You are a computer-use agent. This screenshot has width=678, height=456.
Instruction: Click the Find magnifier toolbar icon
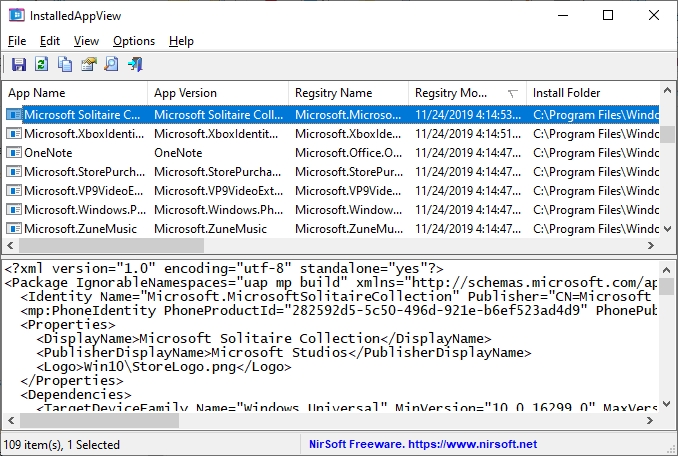pos(111,65)
